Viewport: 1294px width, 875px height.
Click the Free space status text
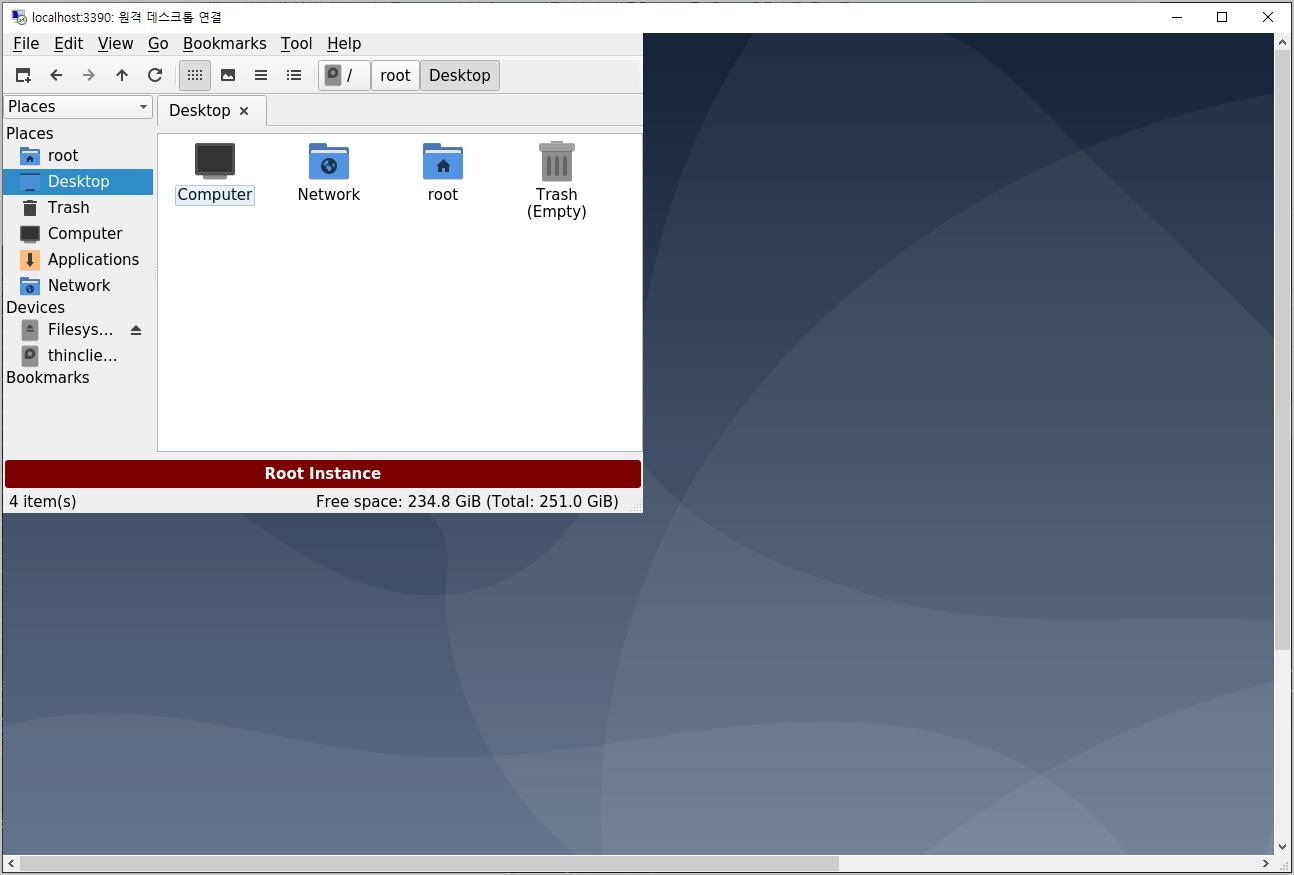point(467,501)
